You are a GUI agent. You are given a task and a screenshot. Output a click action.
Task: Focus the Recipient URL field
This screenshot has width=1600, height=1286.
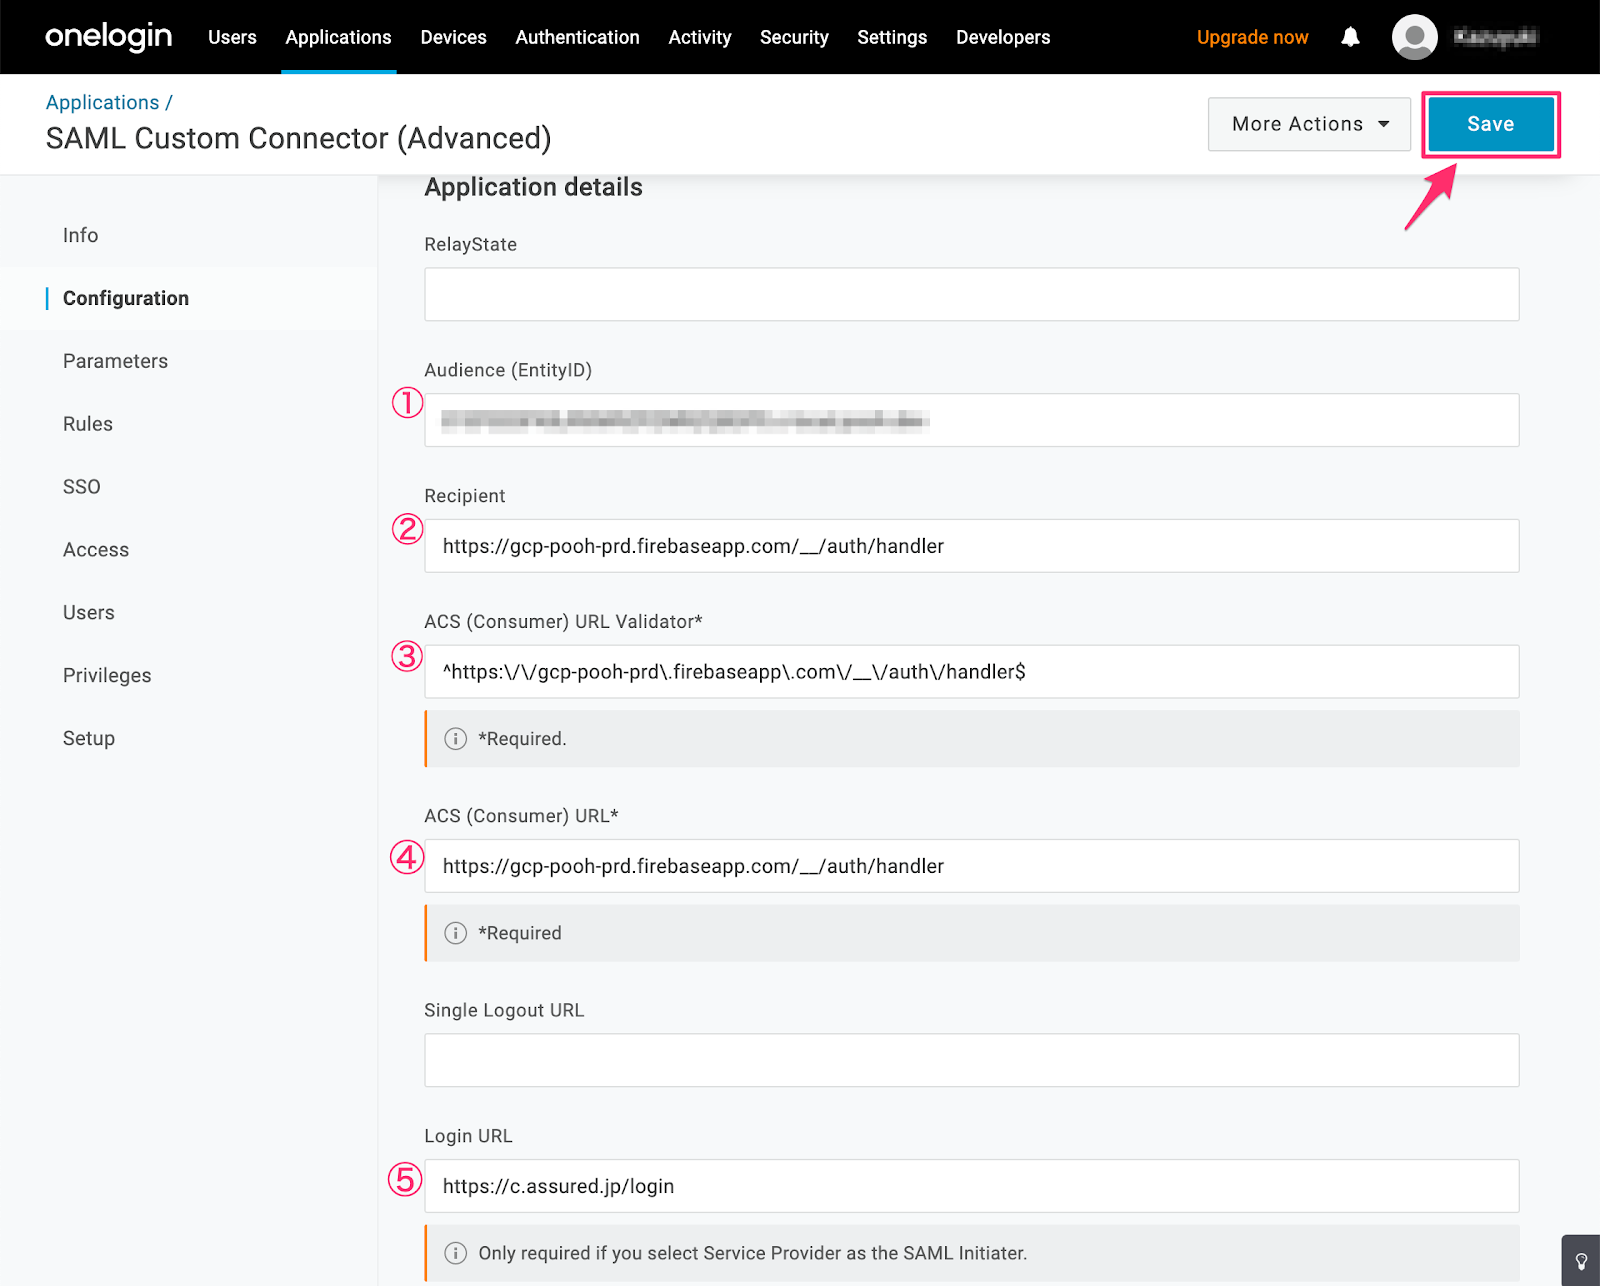[x=971, y=546]
